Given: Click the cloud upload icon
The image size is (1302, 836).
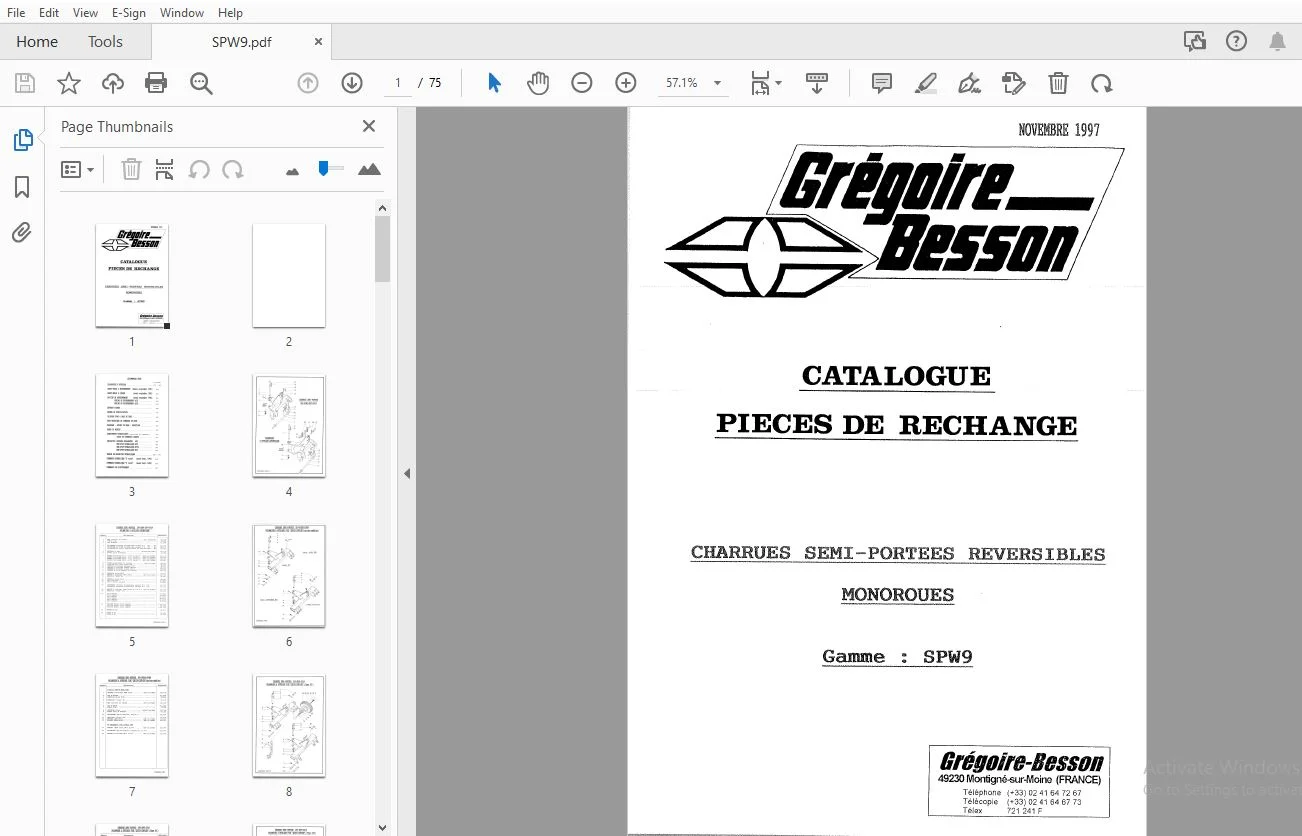Looking at the screenshot, I should pyautogui.click(x=113, y=83).
